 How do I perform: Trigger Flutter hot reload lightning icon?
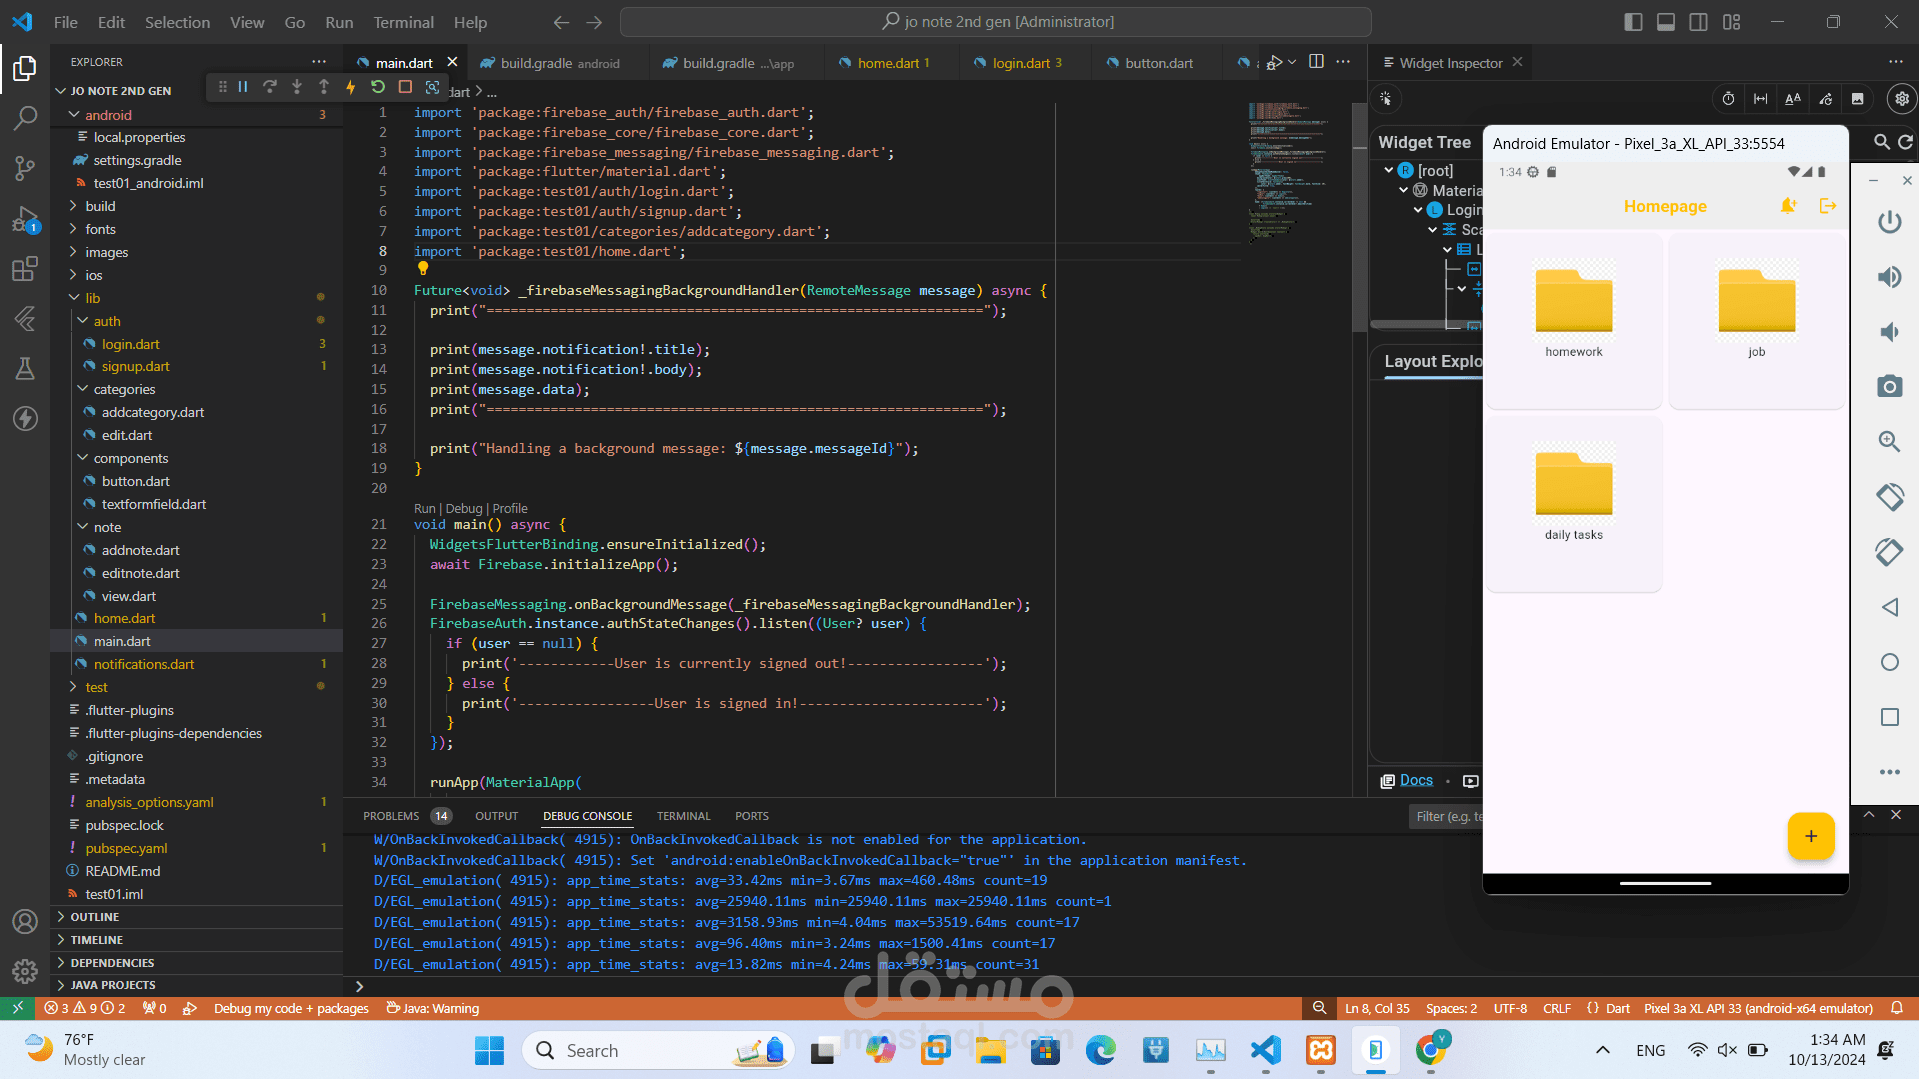click(350, 87)
